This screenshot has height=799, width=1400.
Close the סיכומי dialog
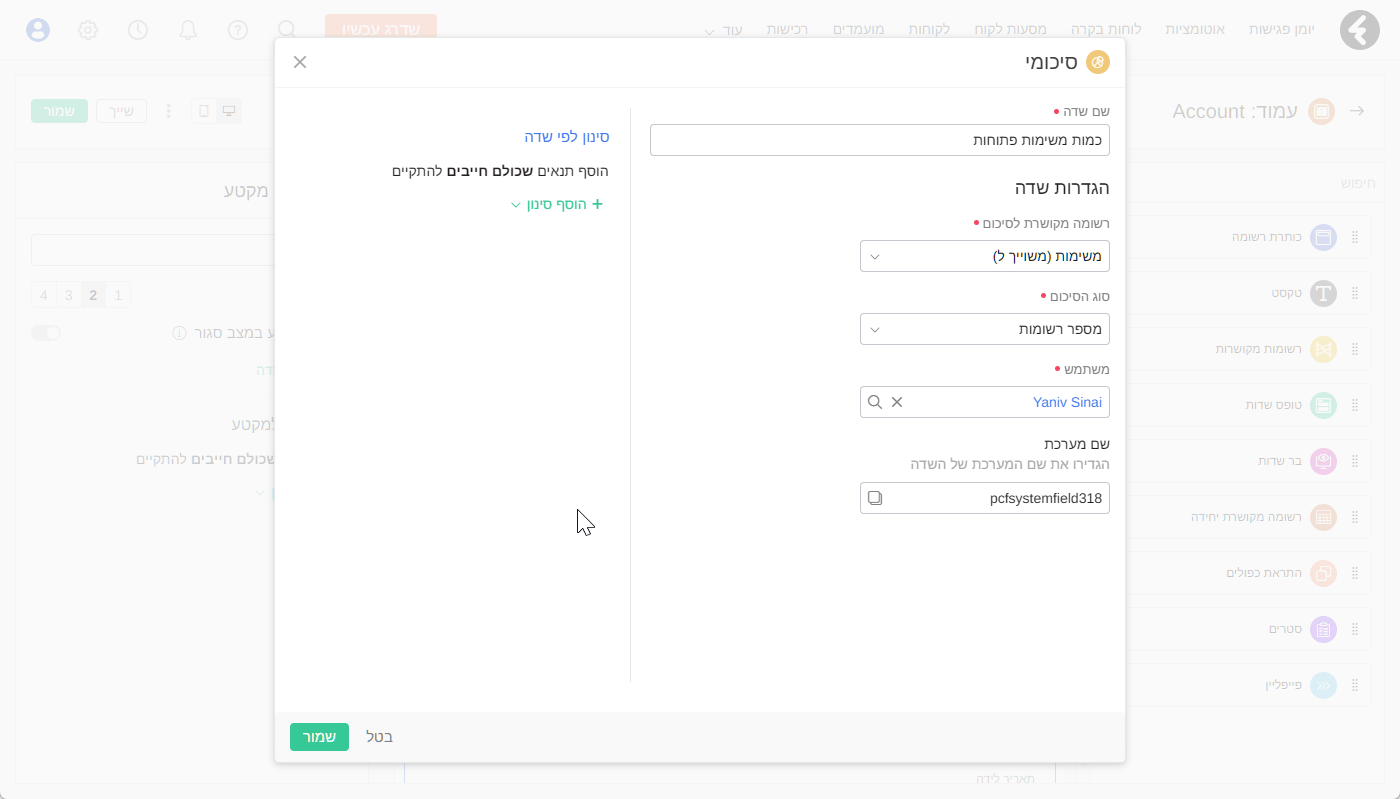click(x=300, y=62)
